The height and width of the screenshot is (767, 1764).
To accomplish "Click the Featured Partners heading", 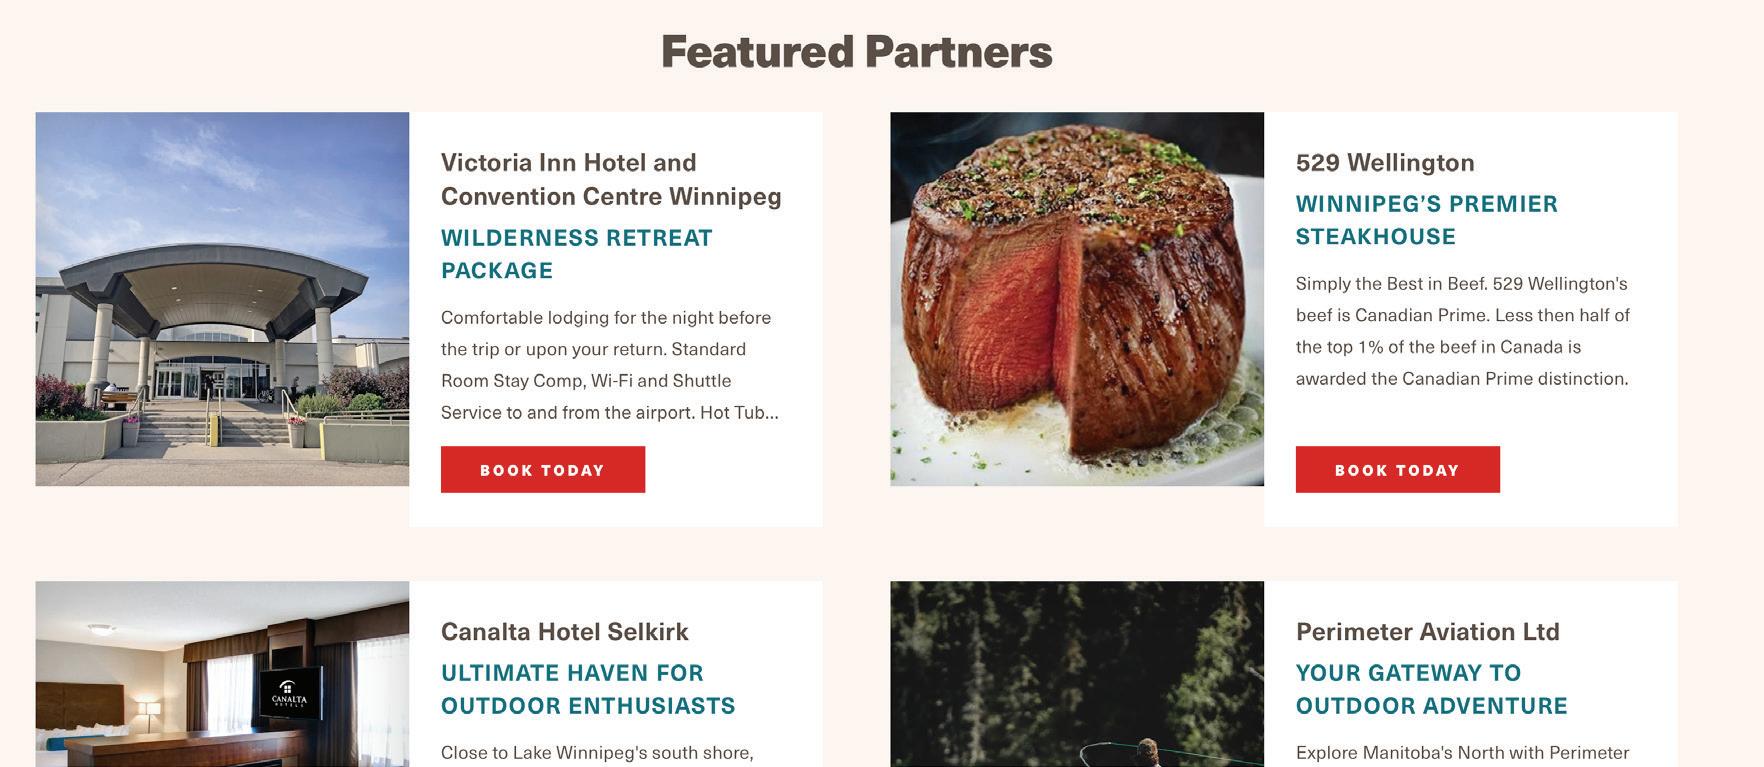I will coord(857,52).
